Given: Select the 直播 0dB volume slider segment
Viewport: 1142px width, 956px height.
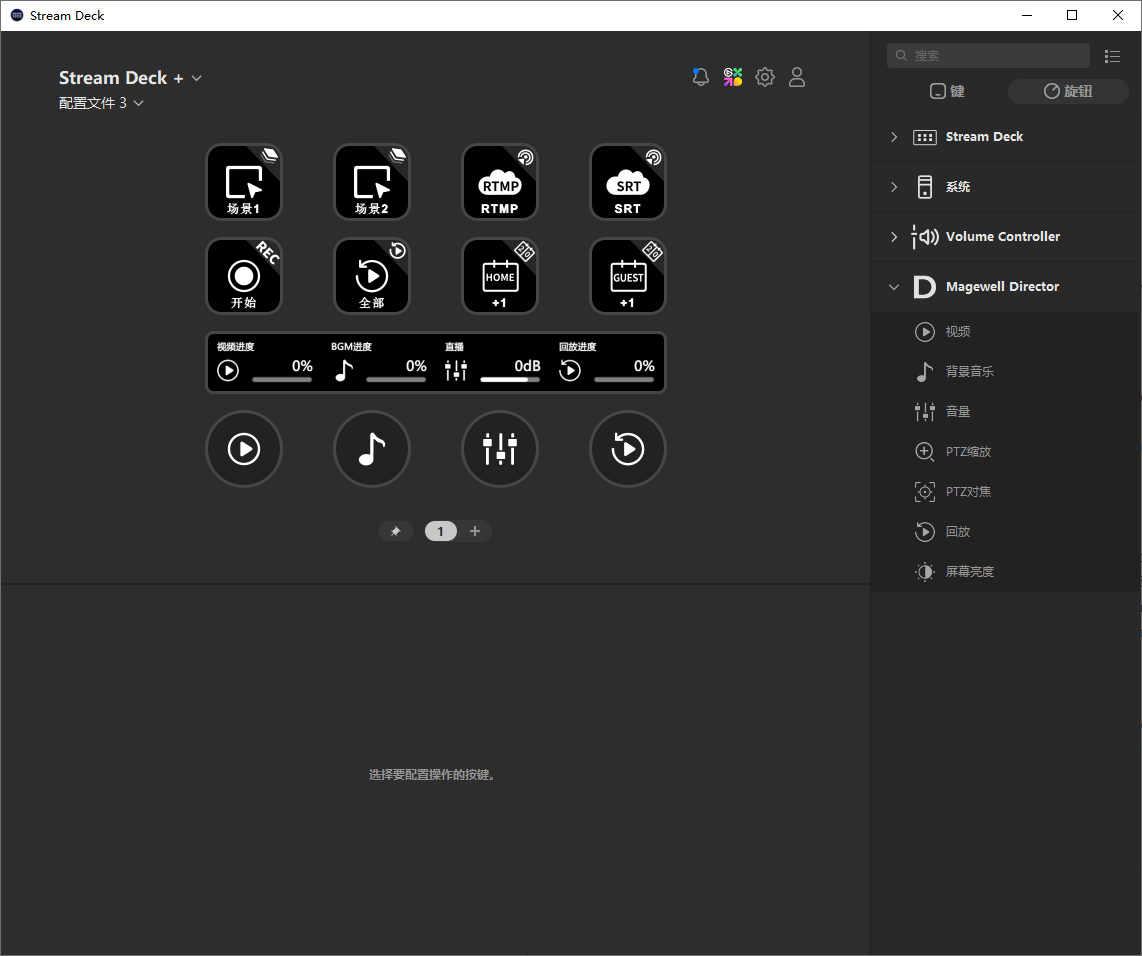Looking at the screenshot, I should (x=493, y=363).
